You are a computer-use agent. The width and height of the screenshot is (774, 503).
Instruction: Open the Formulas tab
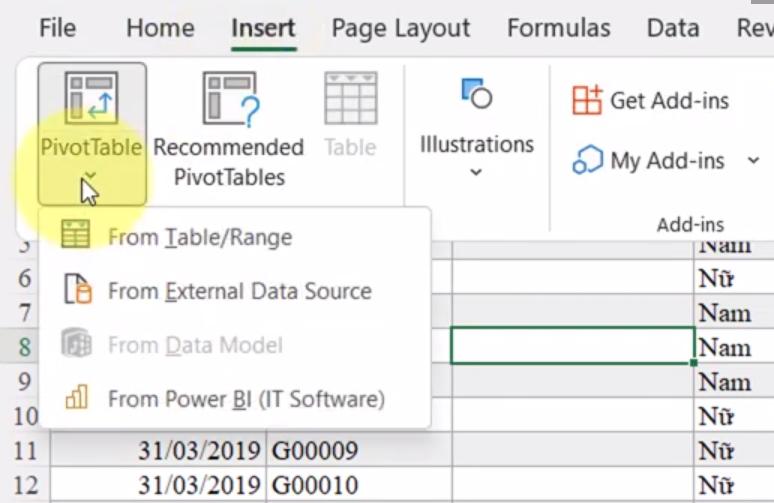[x=558, y=28]
